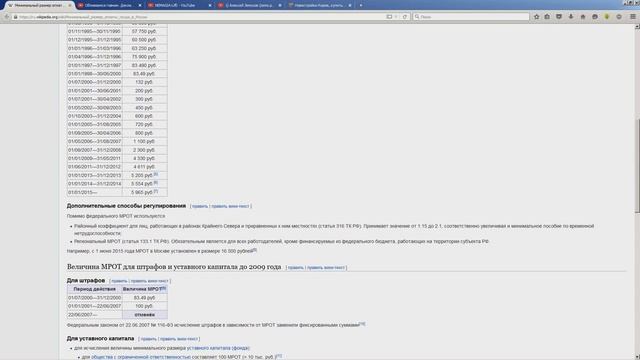
Task: Close the fifth browser tab
Action: [350, 5]
